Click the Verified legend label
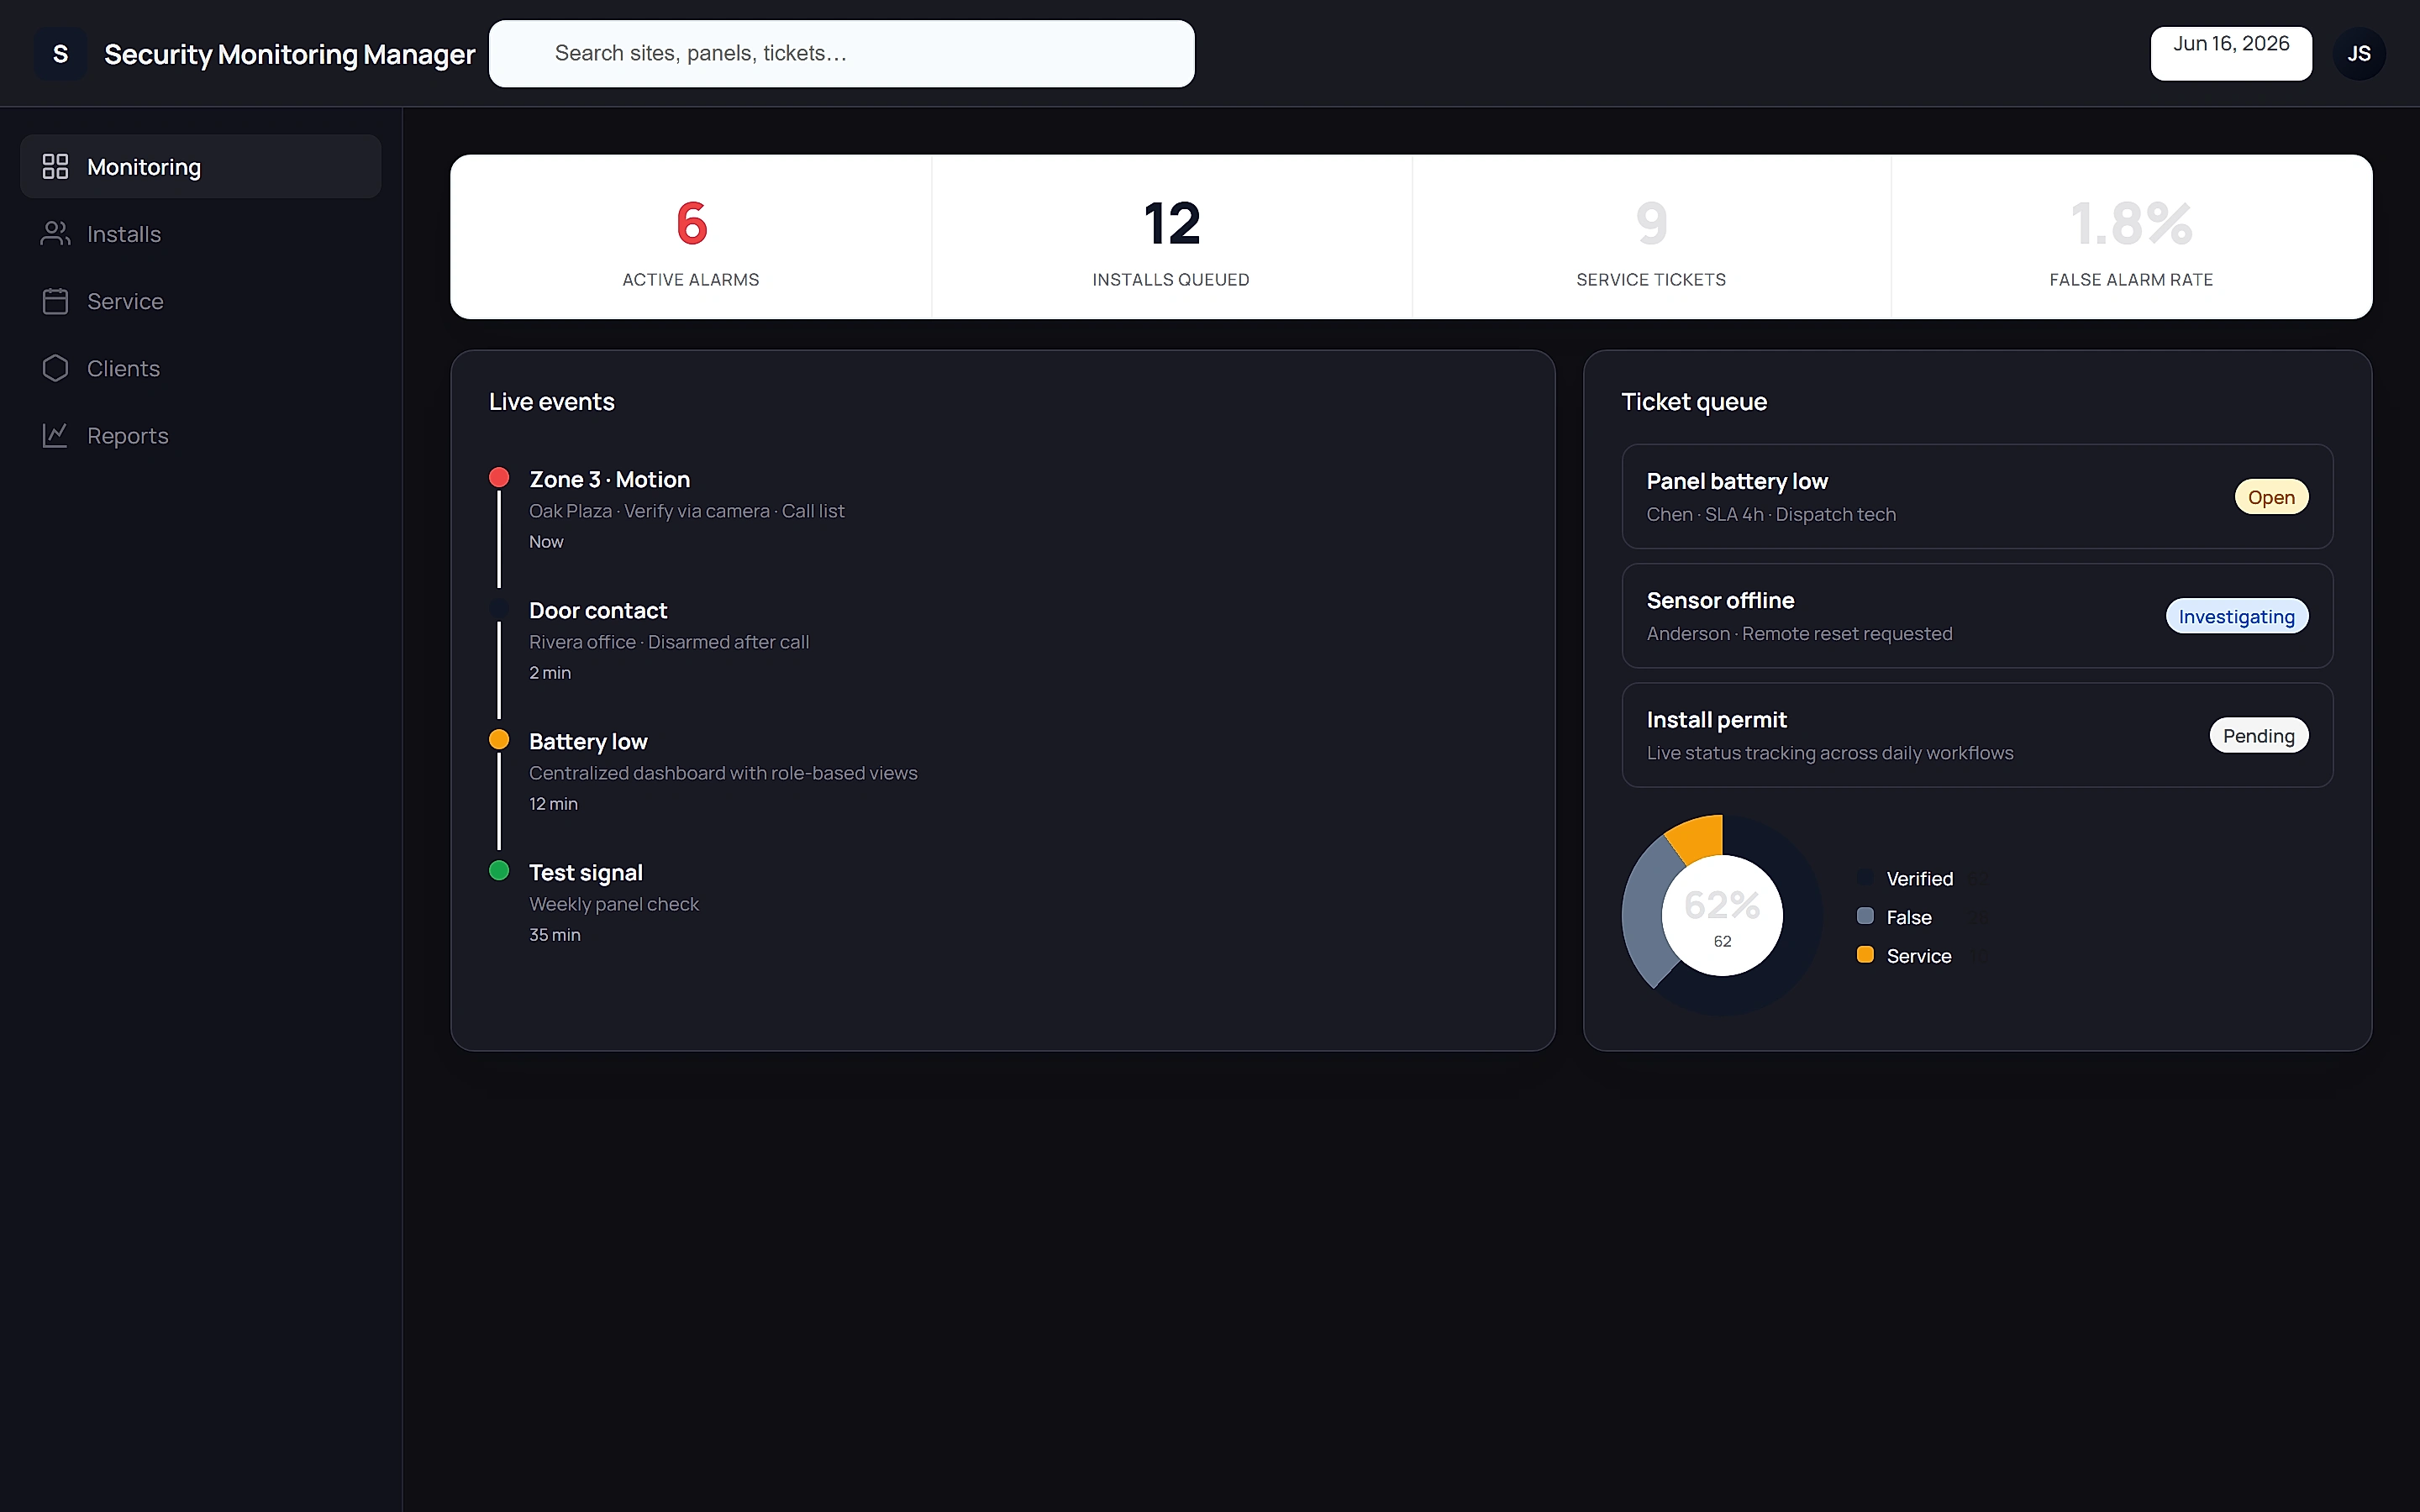 [1919, 878]
